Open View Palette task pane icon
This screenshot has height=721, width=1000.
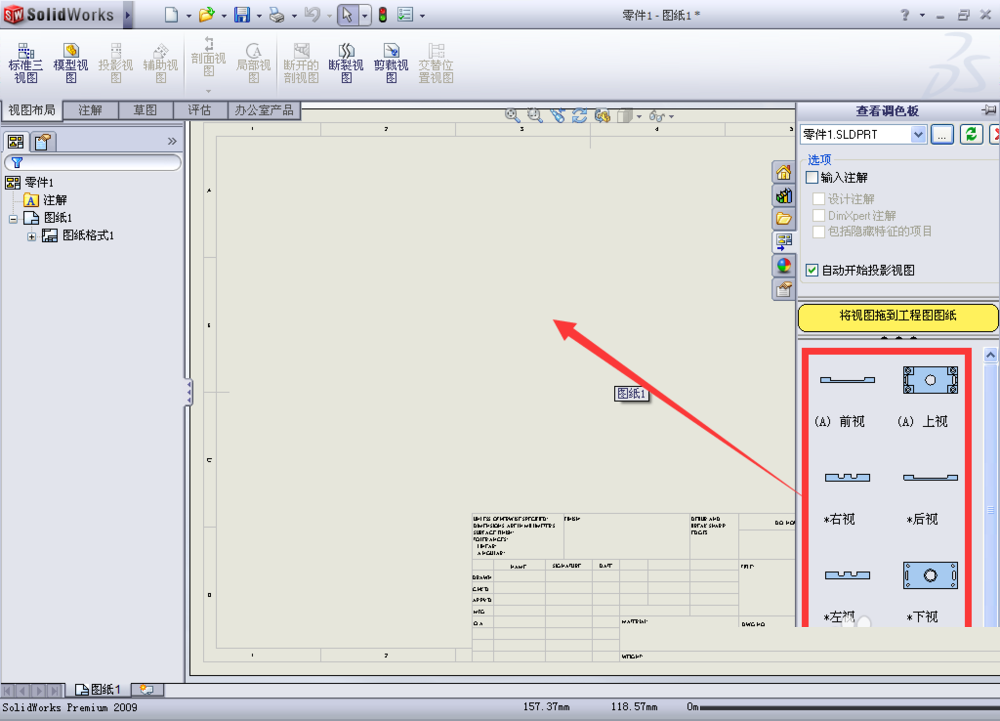(784, 242)
